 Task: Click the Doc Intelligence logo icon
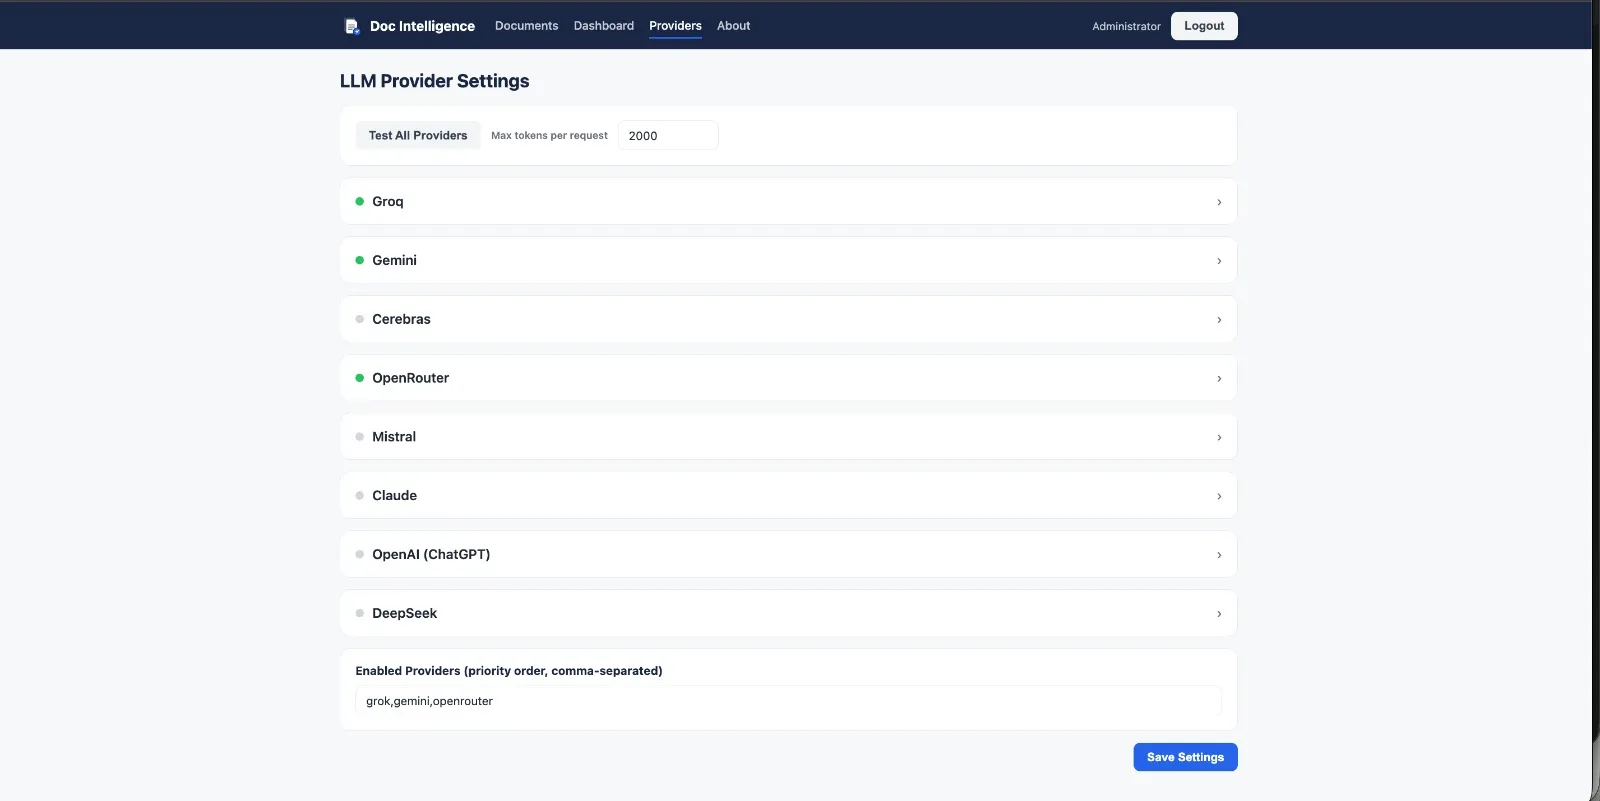click(352, 26)
